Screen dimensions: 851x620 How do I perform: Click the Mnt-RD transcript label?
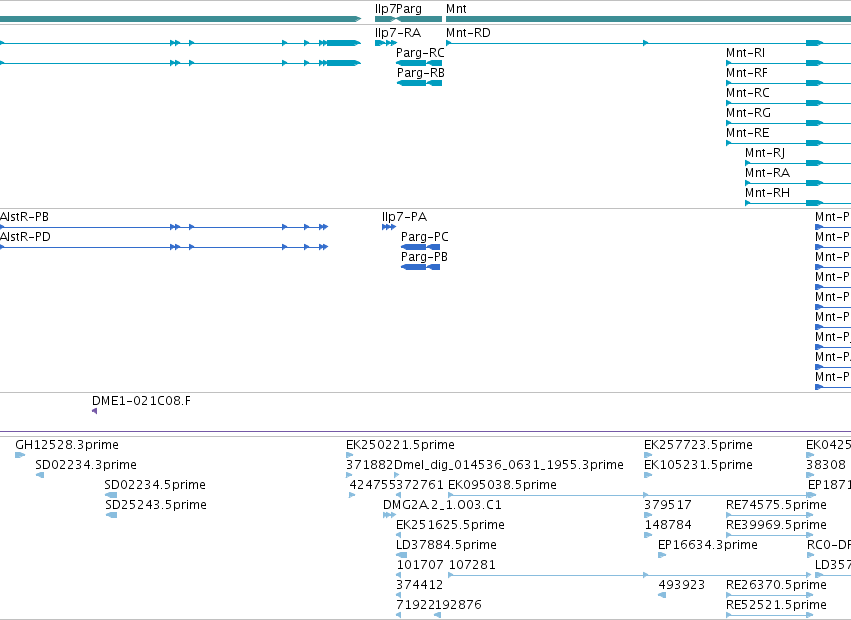click(x=468, y=33)
